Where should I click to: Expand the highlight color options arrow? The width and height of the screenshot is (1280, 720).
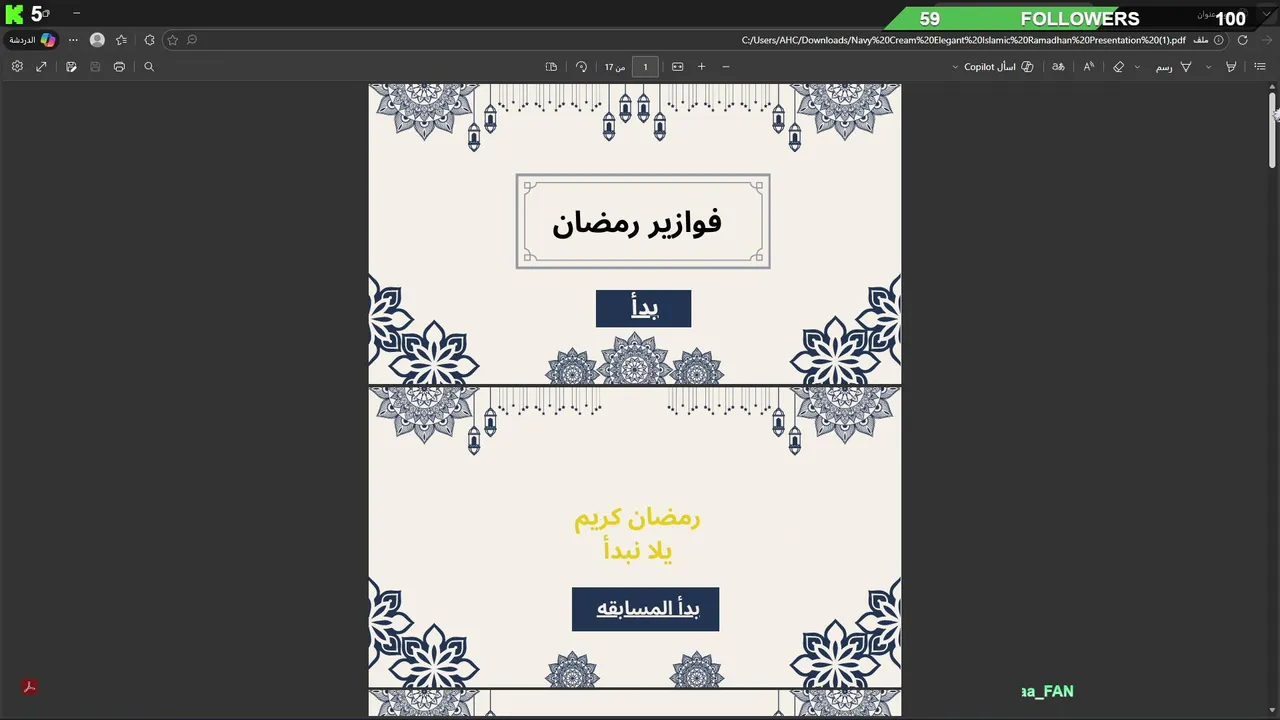point(1208,67)
